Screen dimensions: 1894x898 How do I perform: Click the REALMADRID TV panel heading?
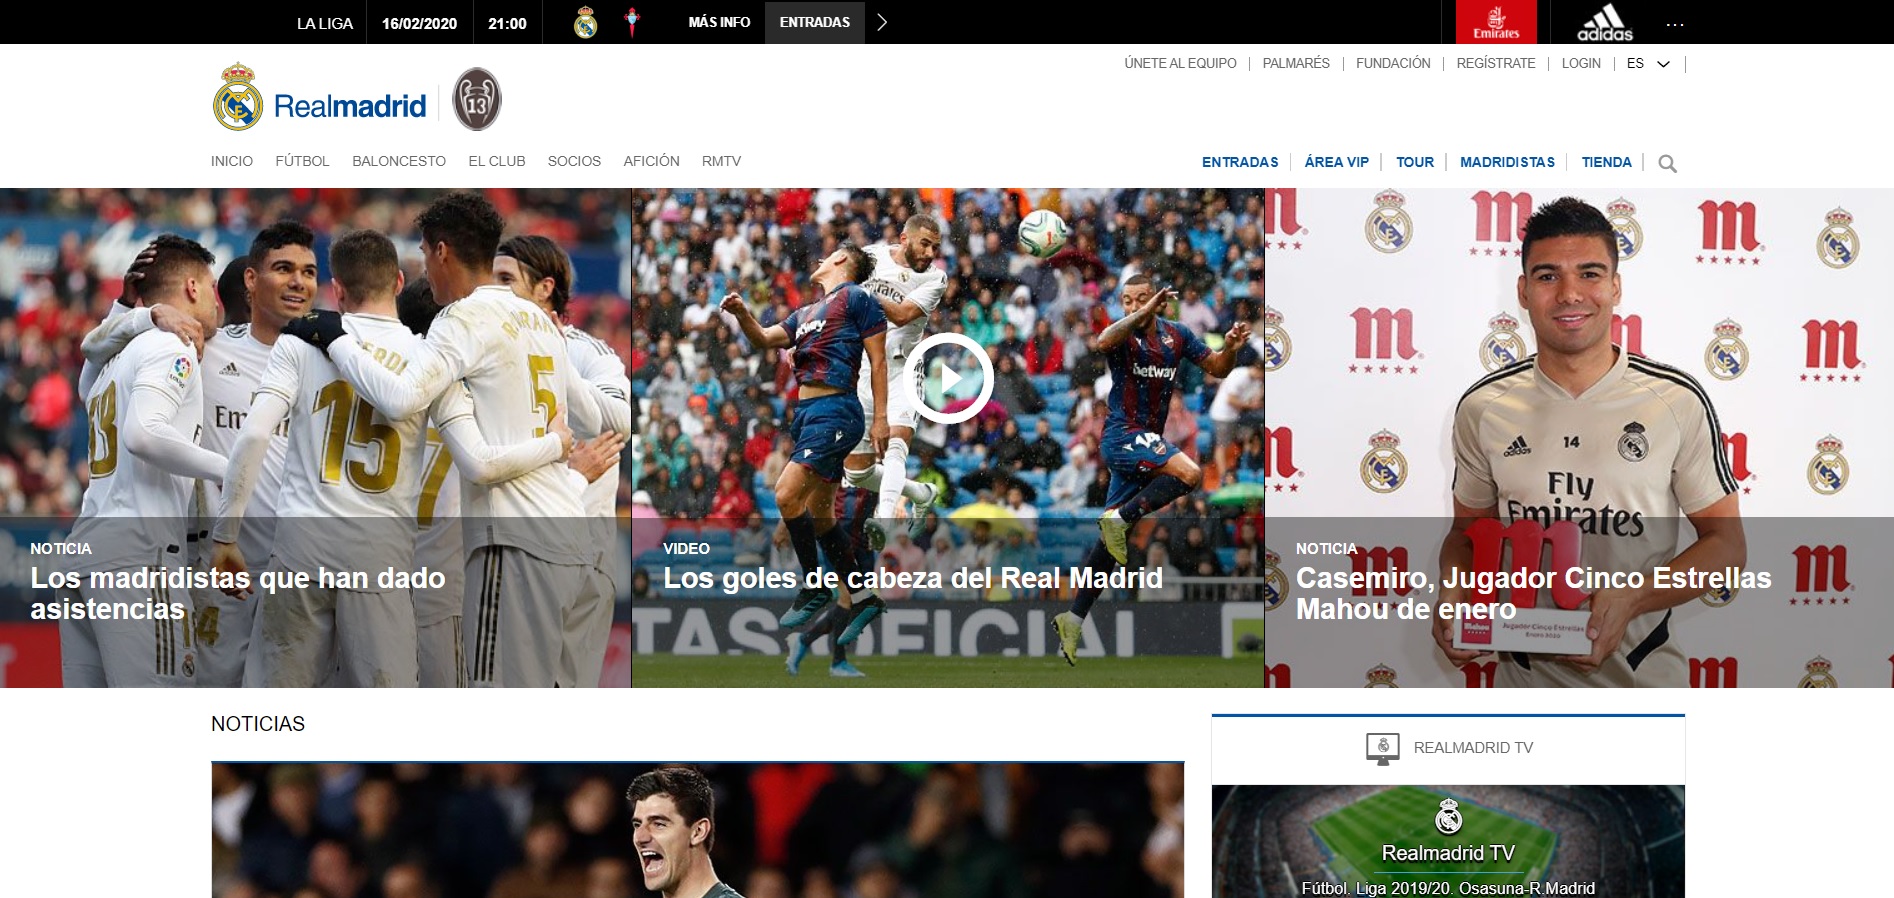1473,748
